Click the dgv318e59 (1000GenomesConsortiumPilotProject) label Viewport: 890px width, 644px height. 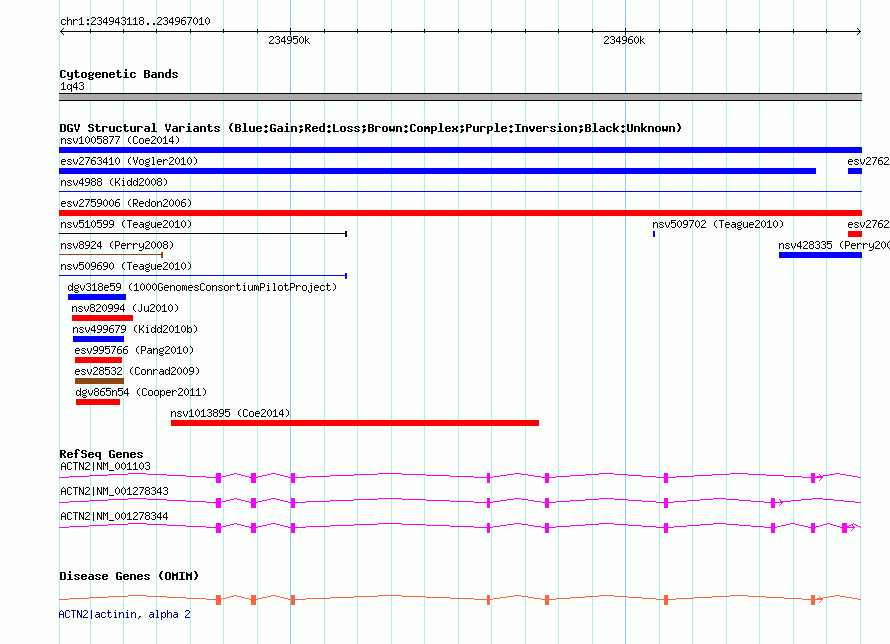(202, 287)
